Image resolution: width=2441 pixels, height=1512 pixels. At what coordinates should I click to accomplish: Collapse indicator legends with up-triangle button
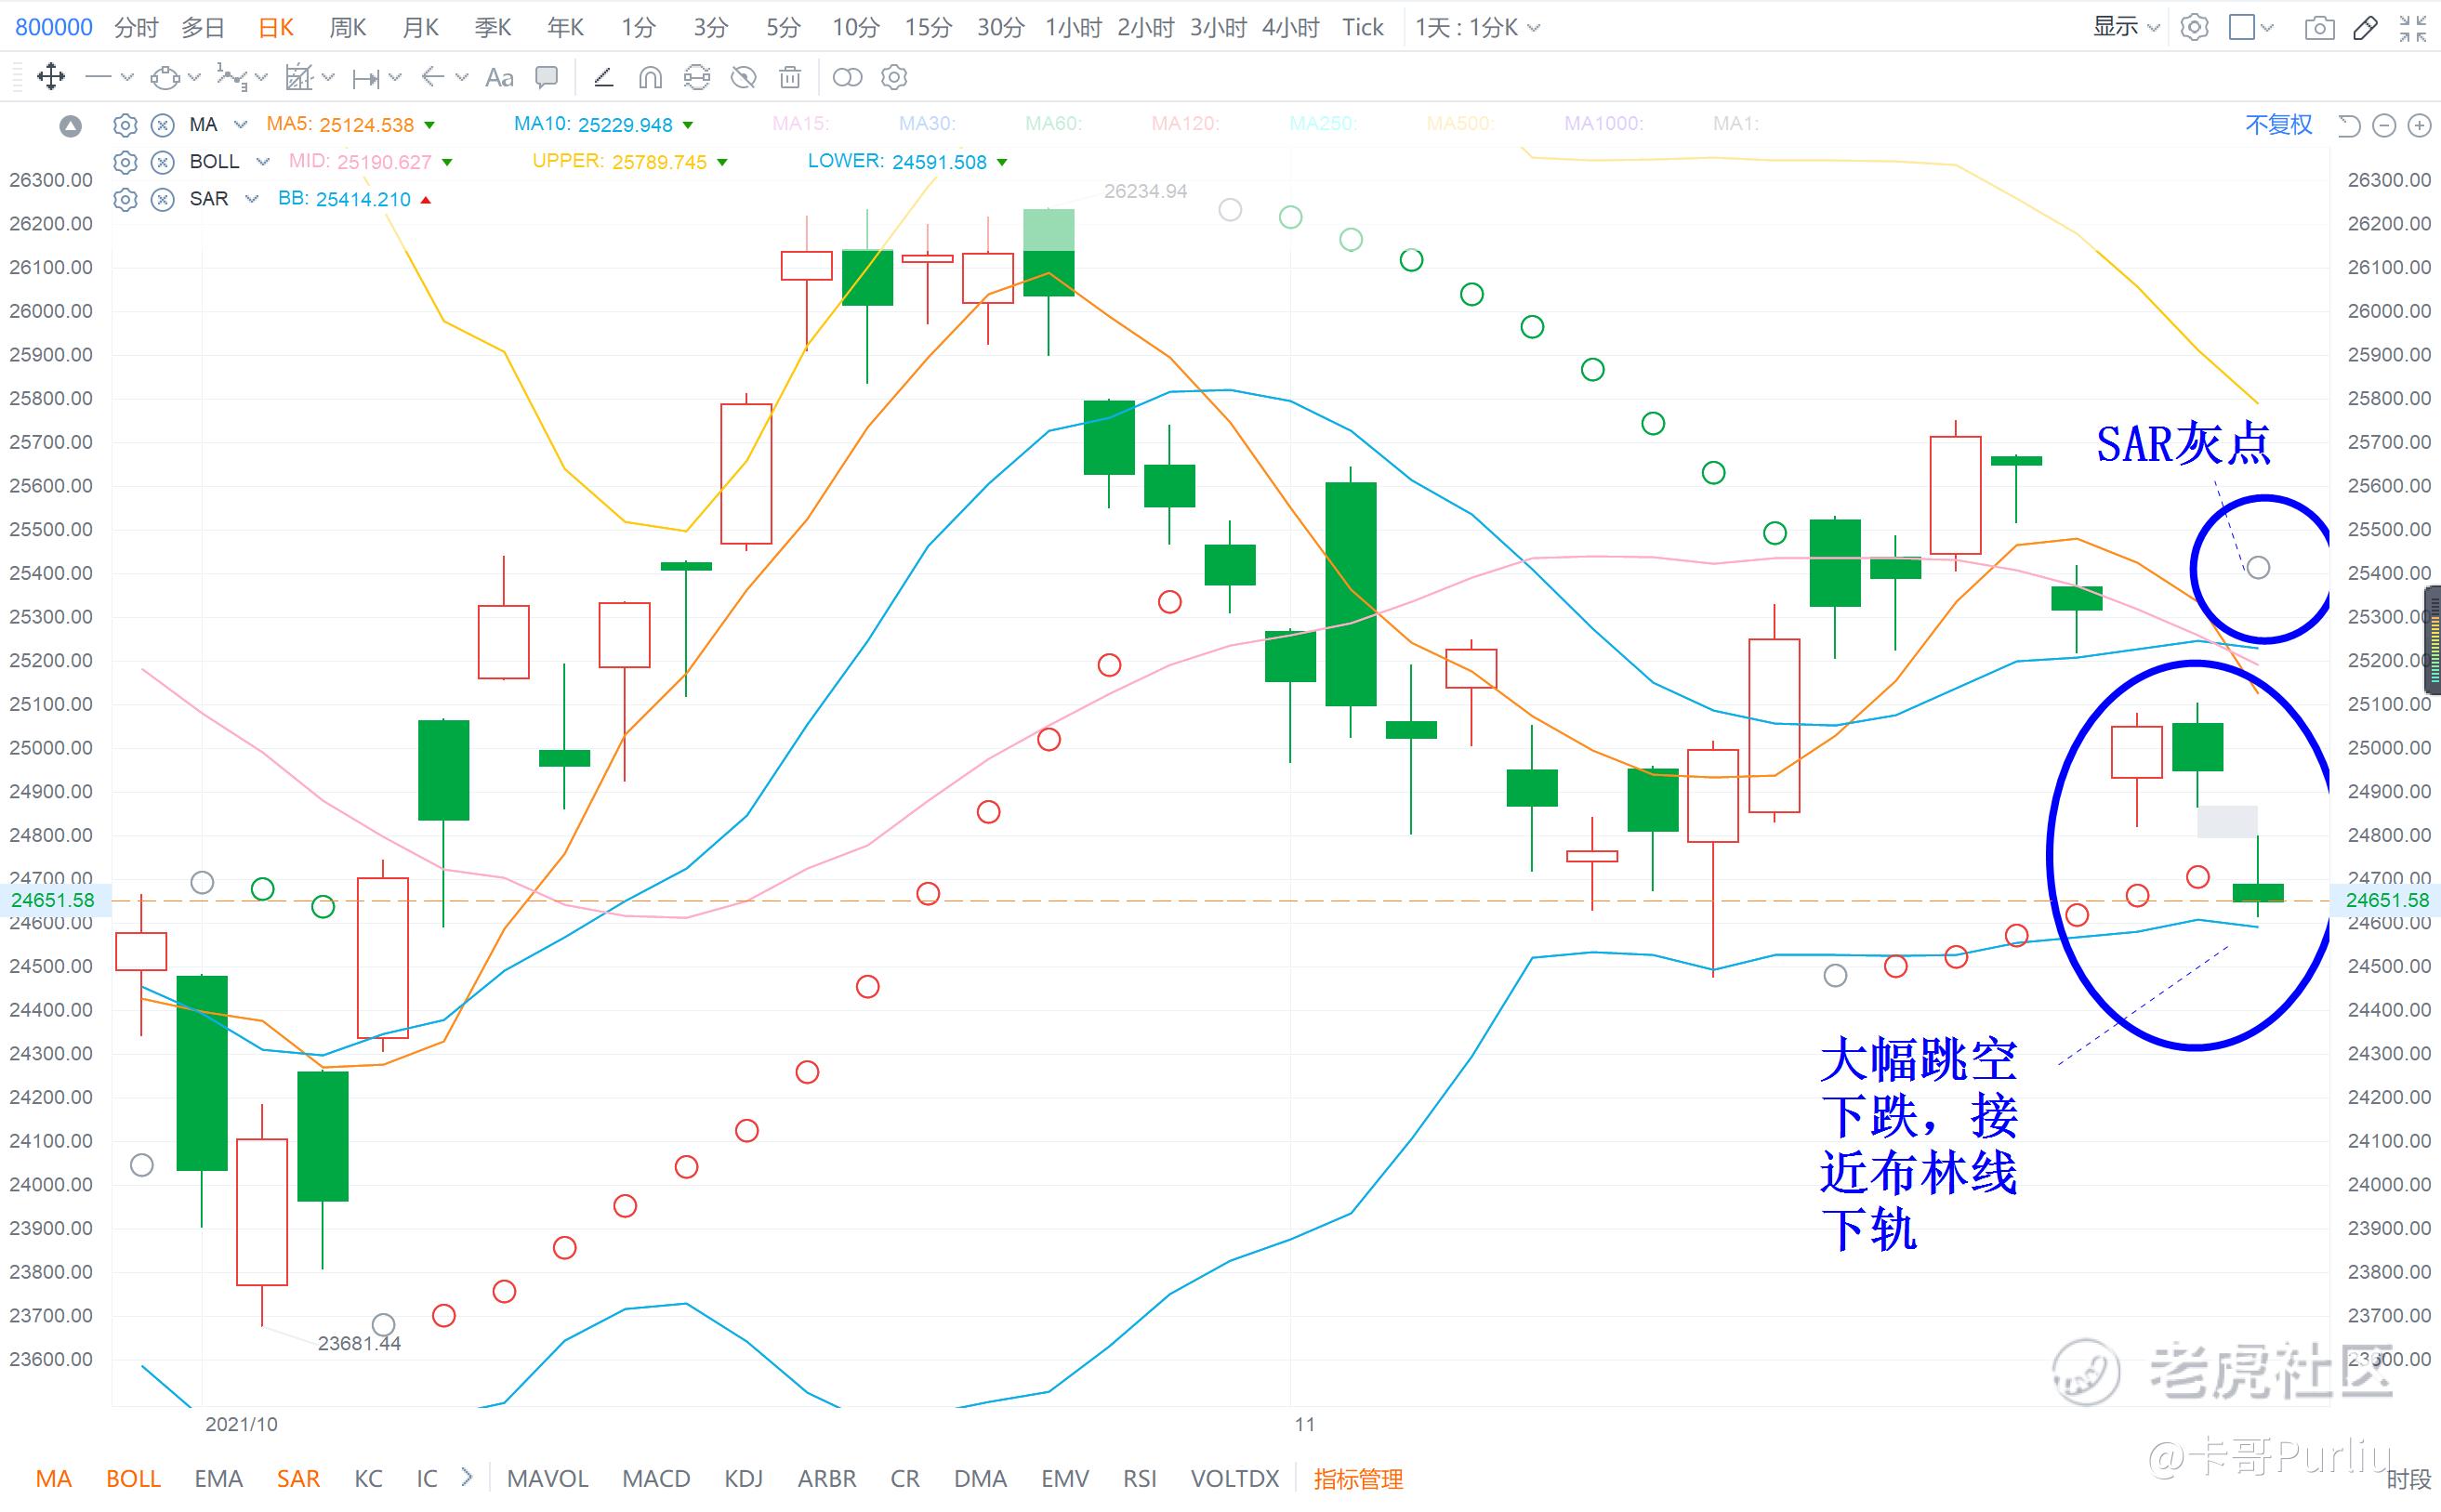[x=70, y=126]
